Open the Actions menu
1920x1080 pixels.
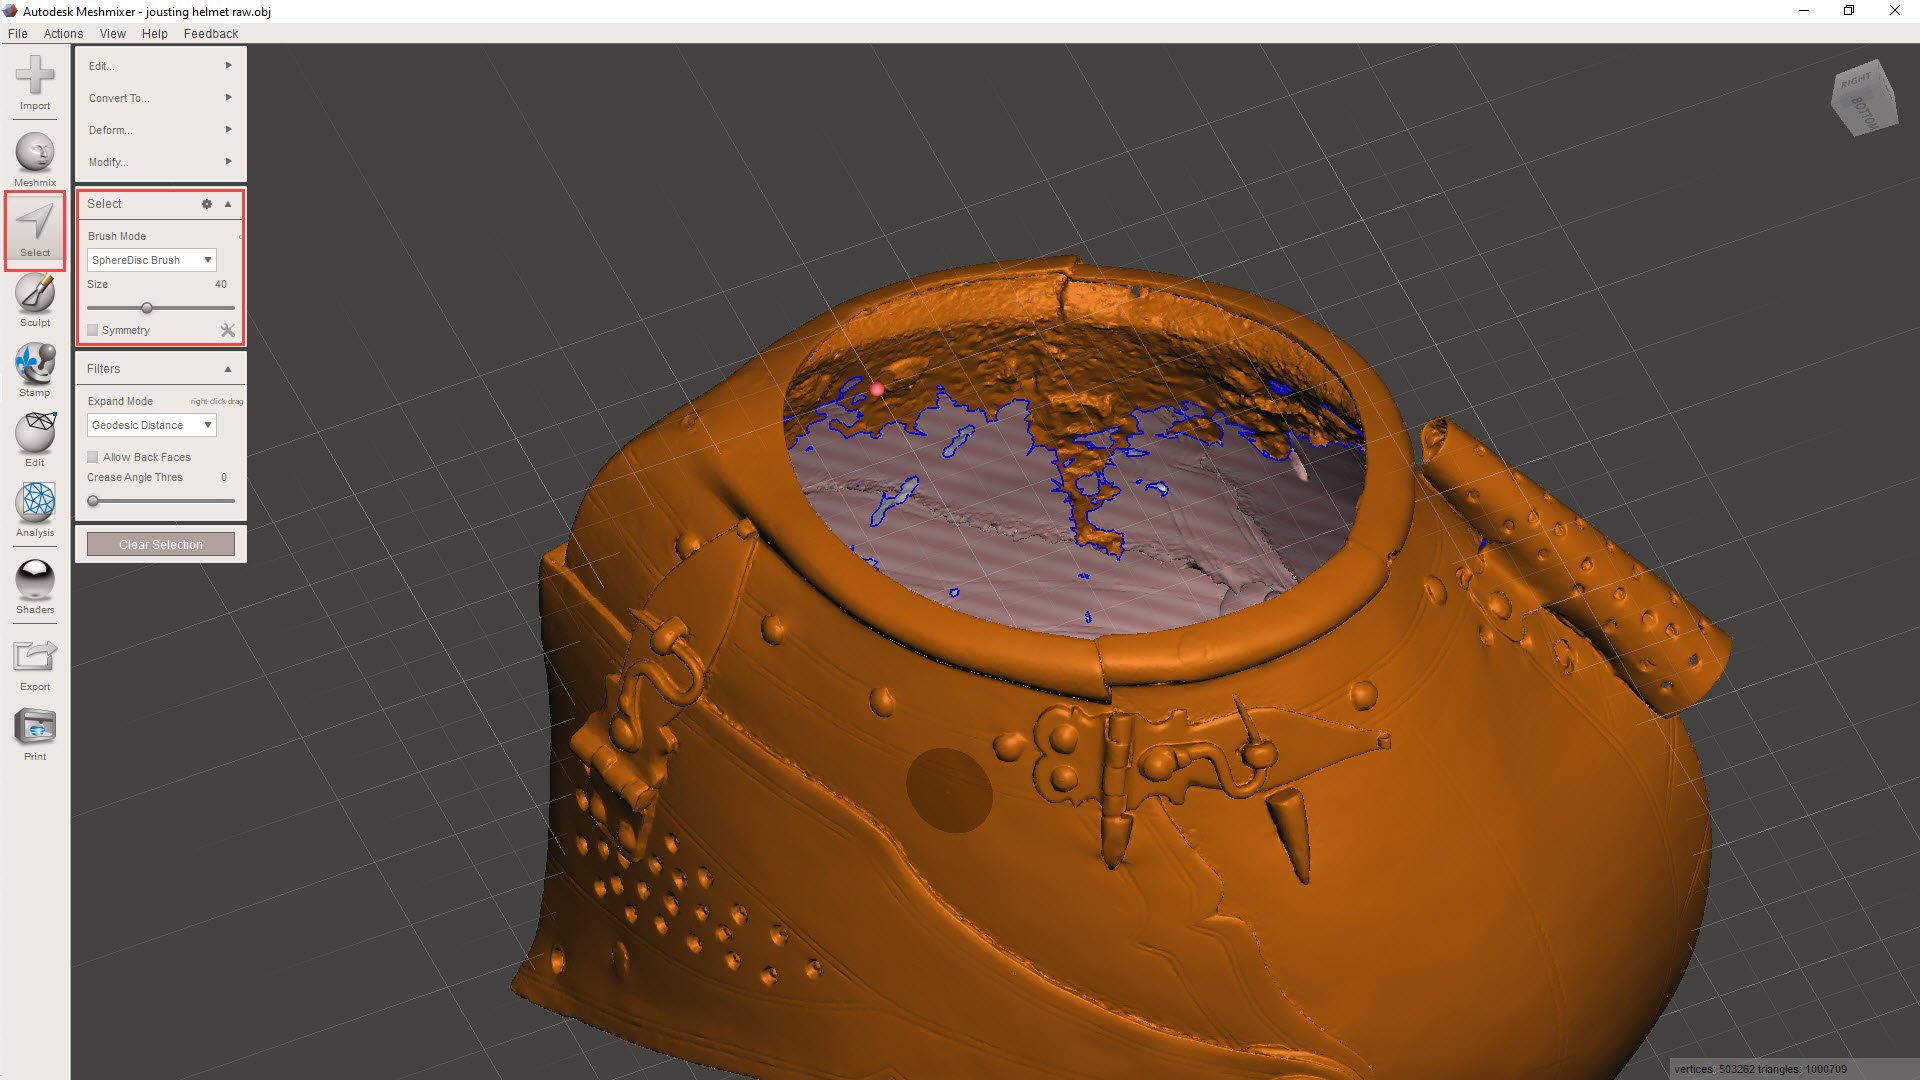coord(63,33)
